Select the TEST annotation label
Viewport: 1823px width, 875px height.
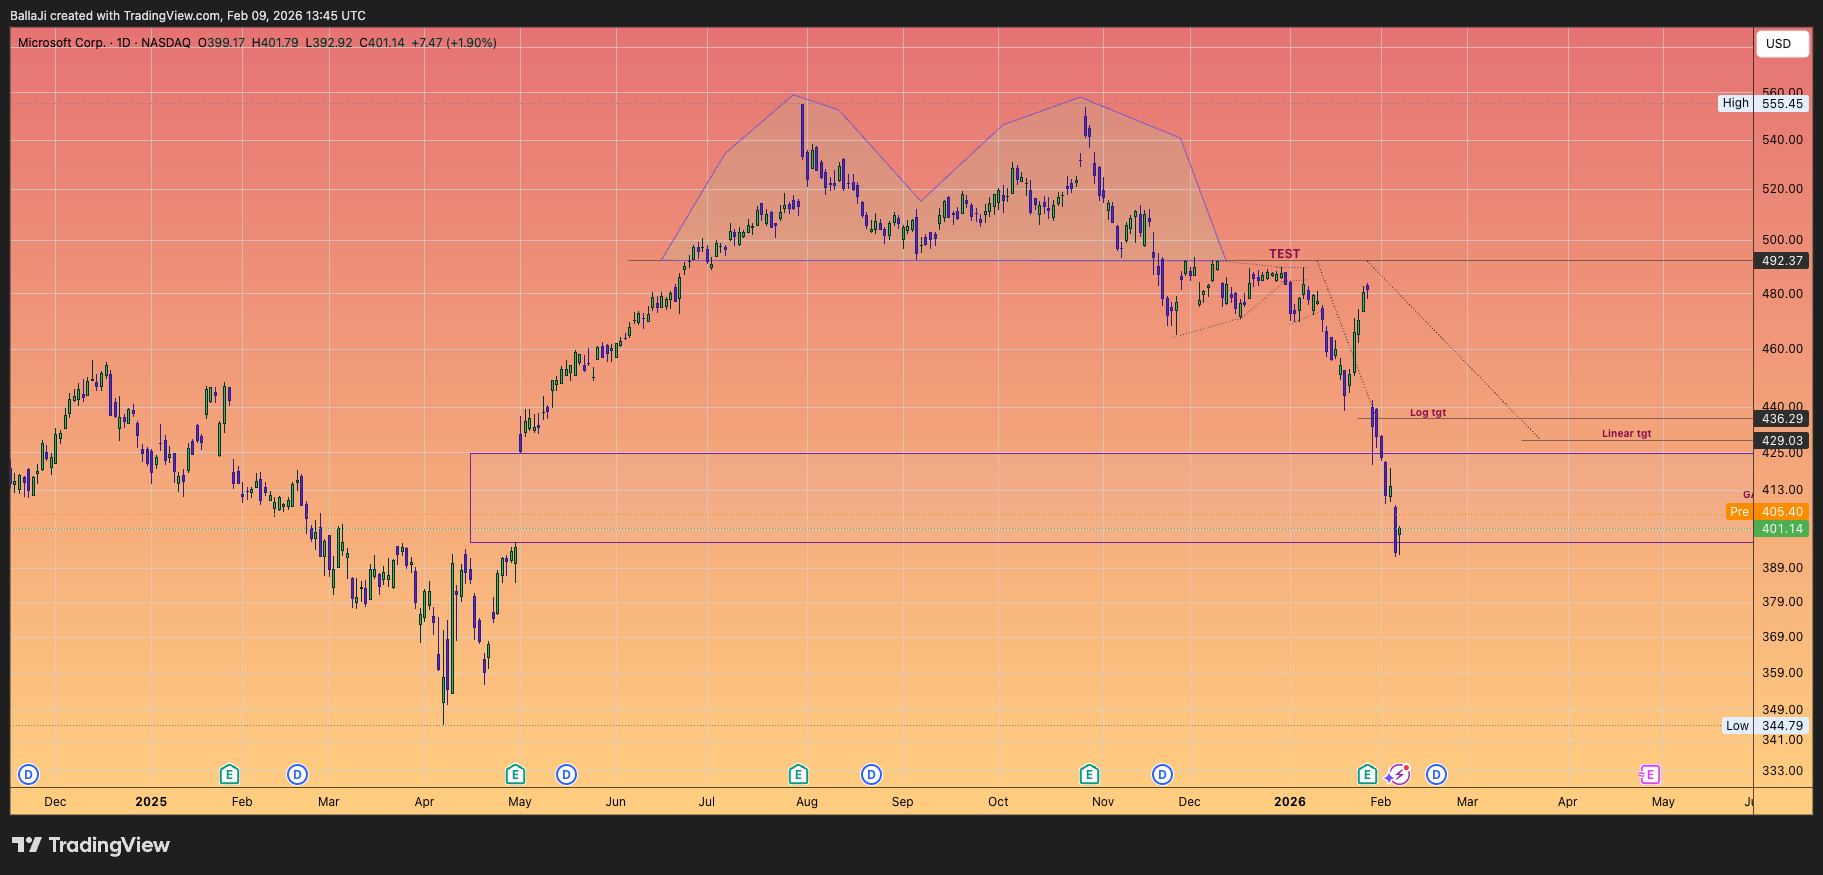pos(1285,254)
